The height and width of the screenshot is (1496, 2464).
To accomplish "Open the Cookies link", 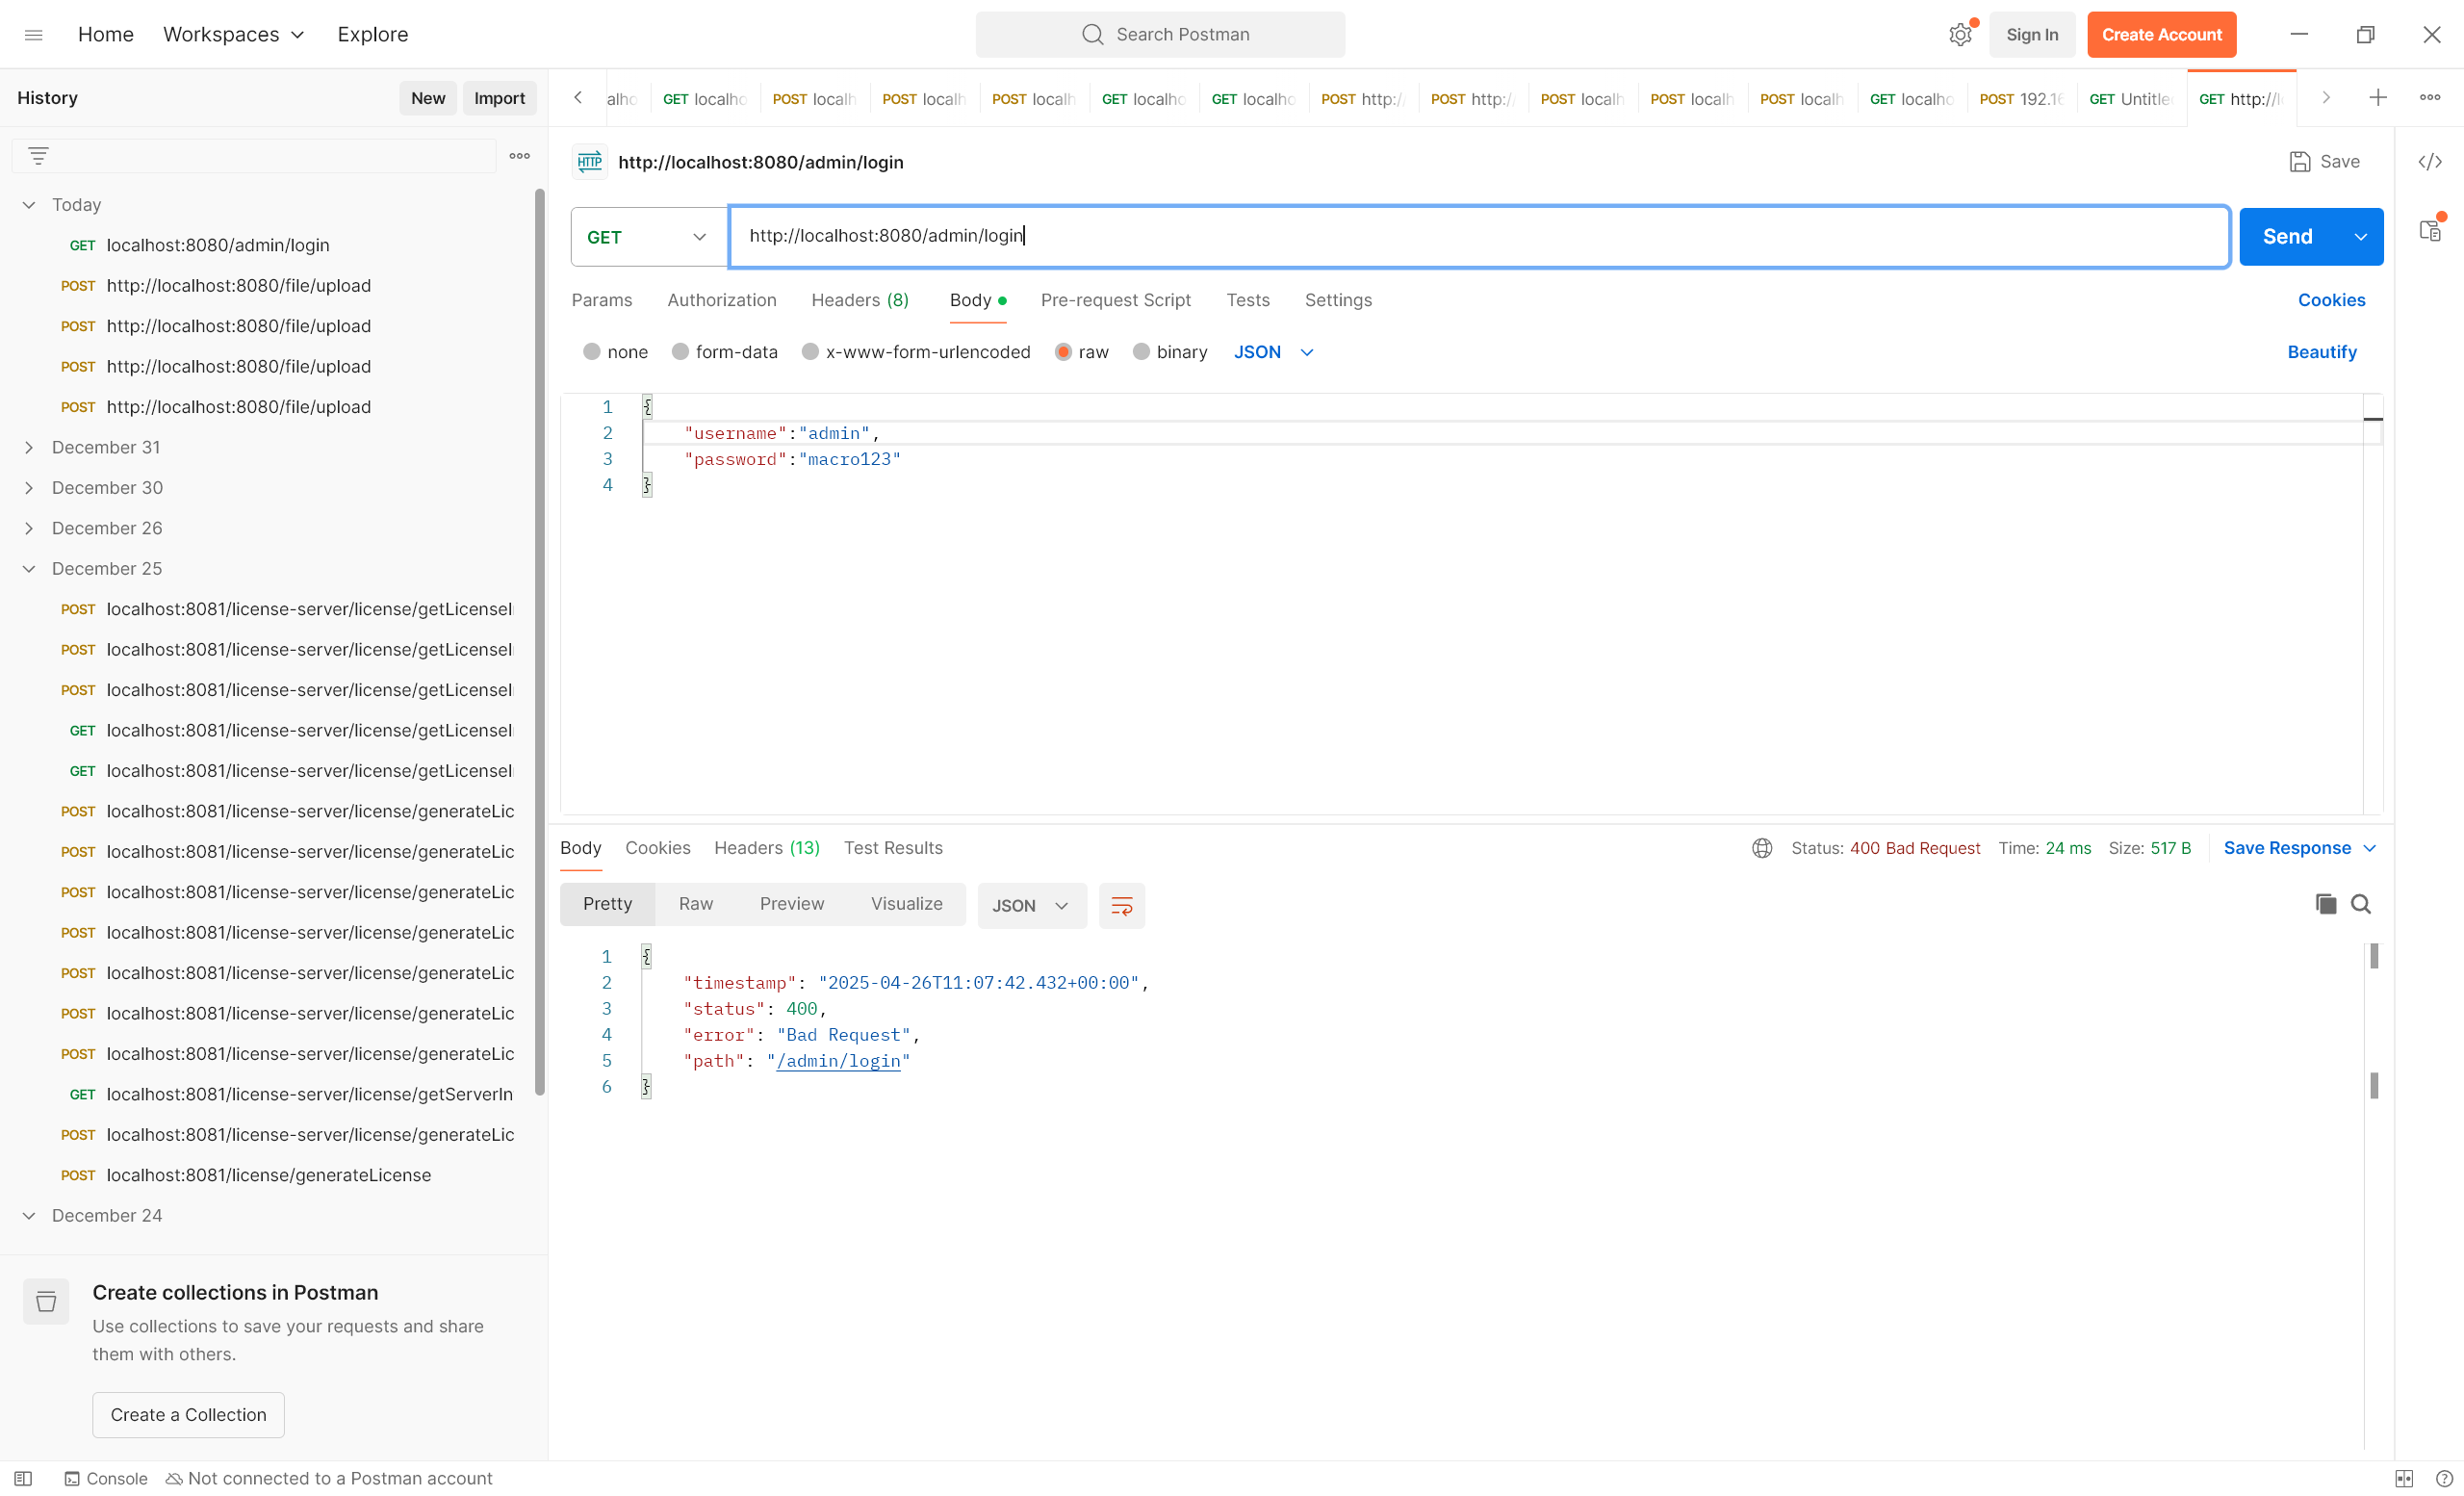I will pyautogui.click(x=2331, y=300).
